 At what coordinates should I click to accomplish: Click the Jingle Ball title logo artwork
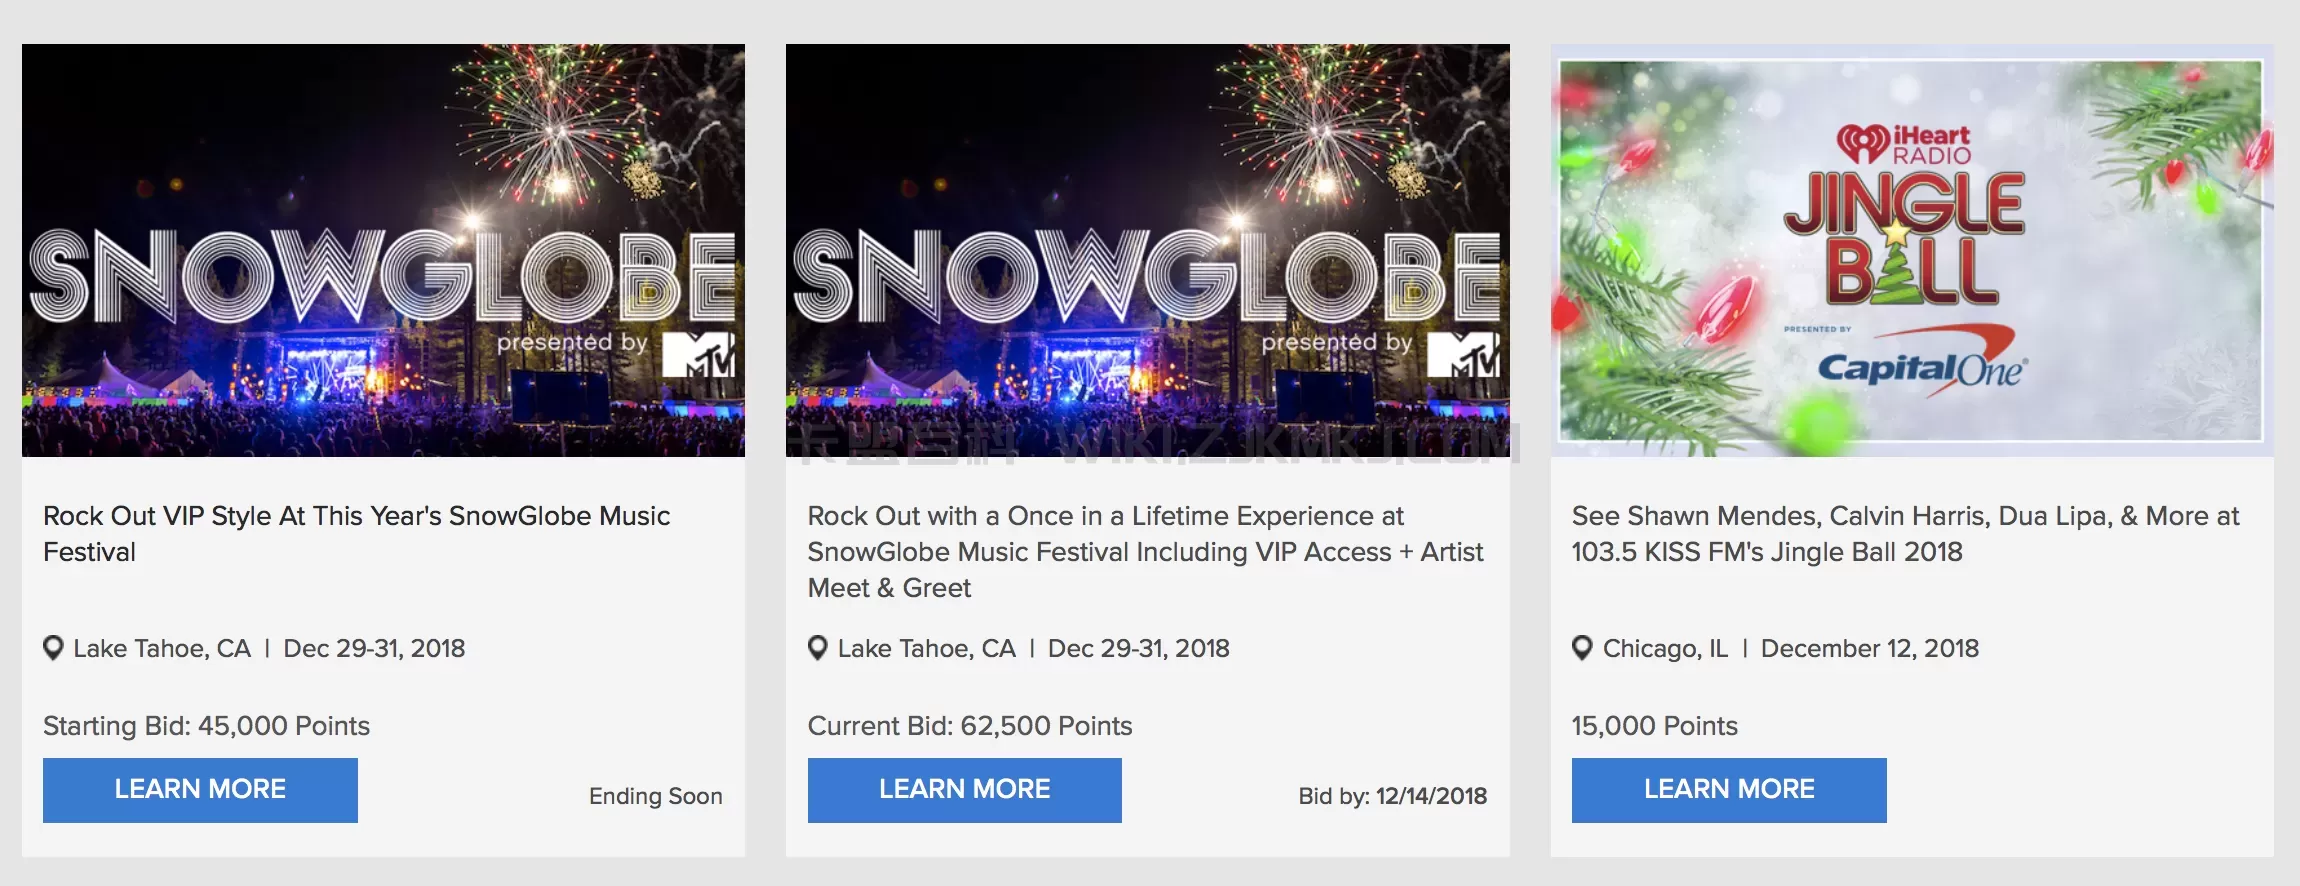point(1905,238)
